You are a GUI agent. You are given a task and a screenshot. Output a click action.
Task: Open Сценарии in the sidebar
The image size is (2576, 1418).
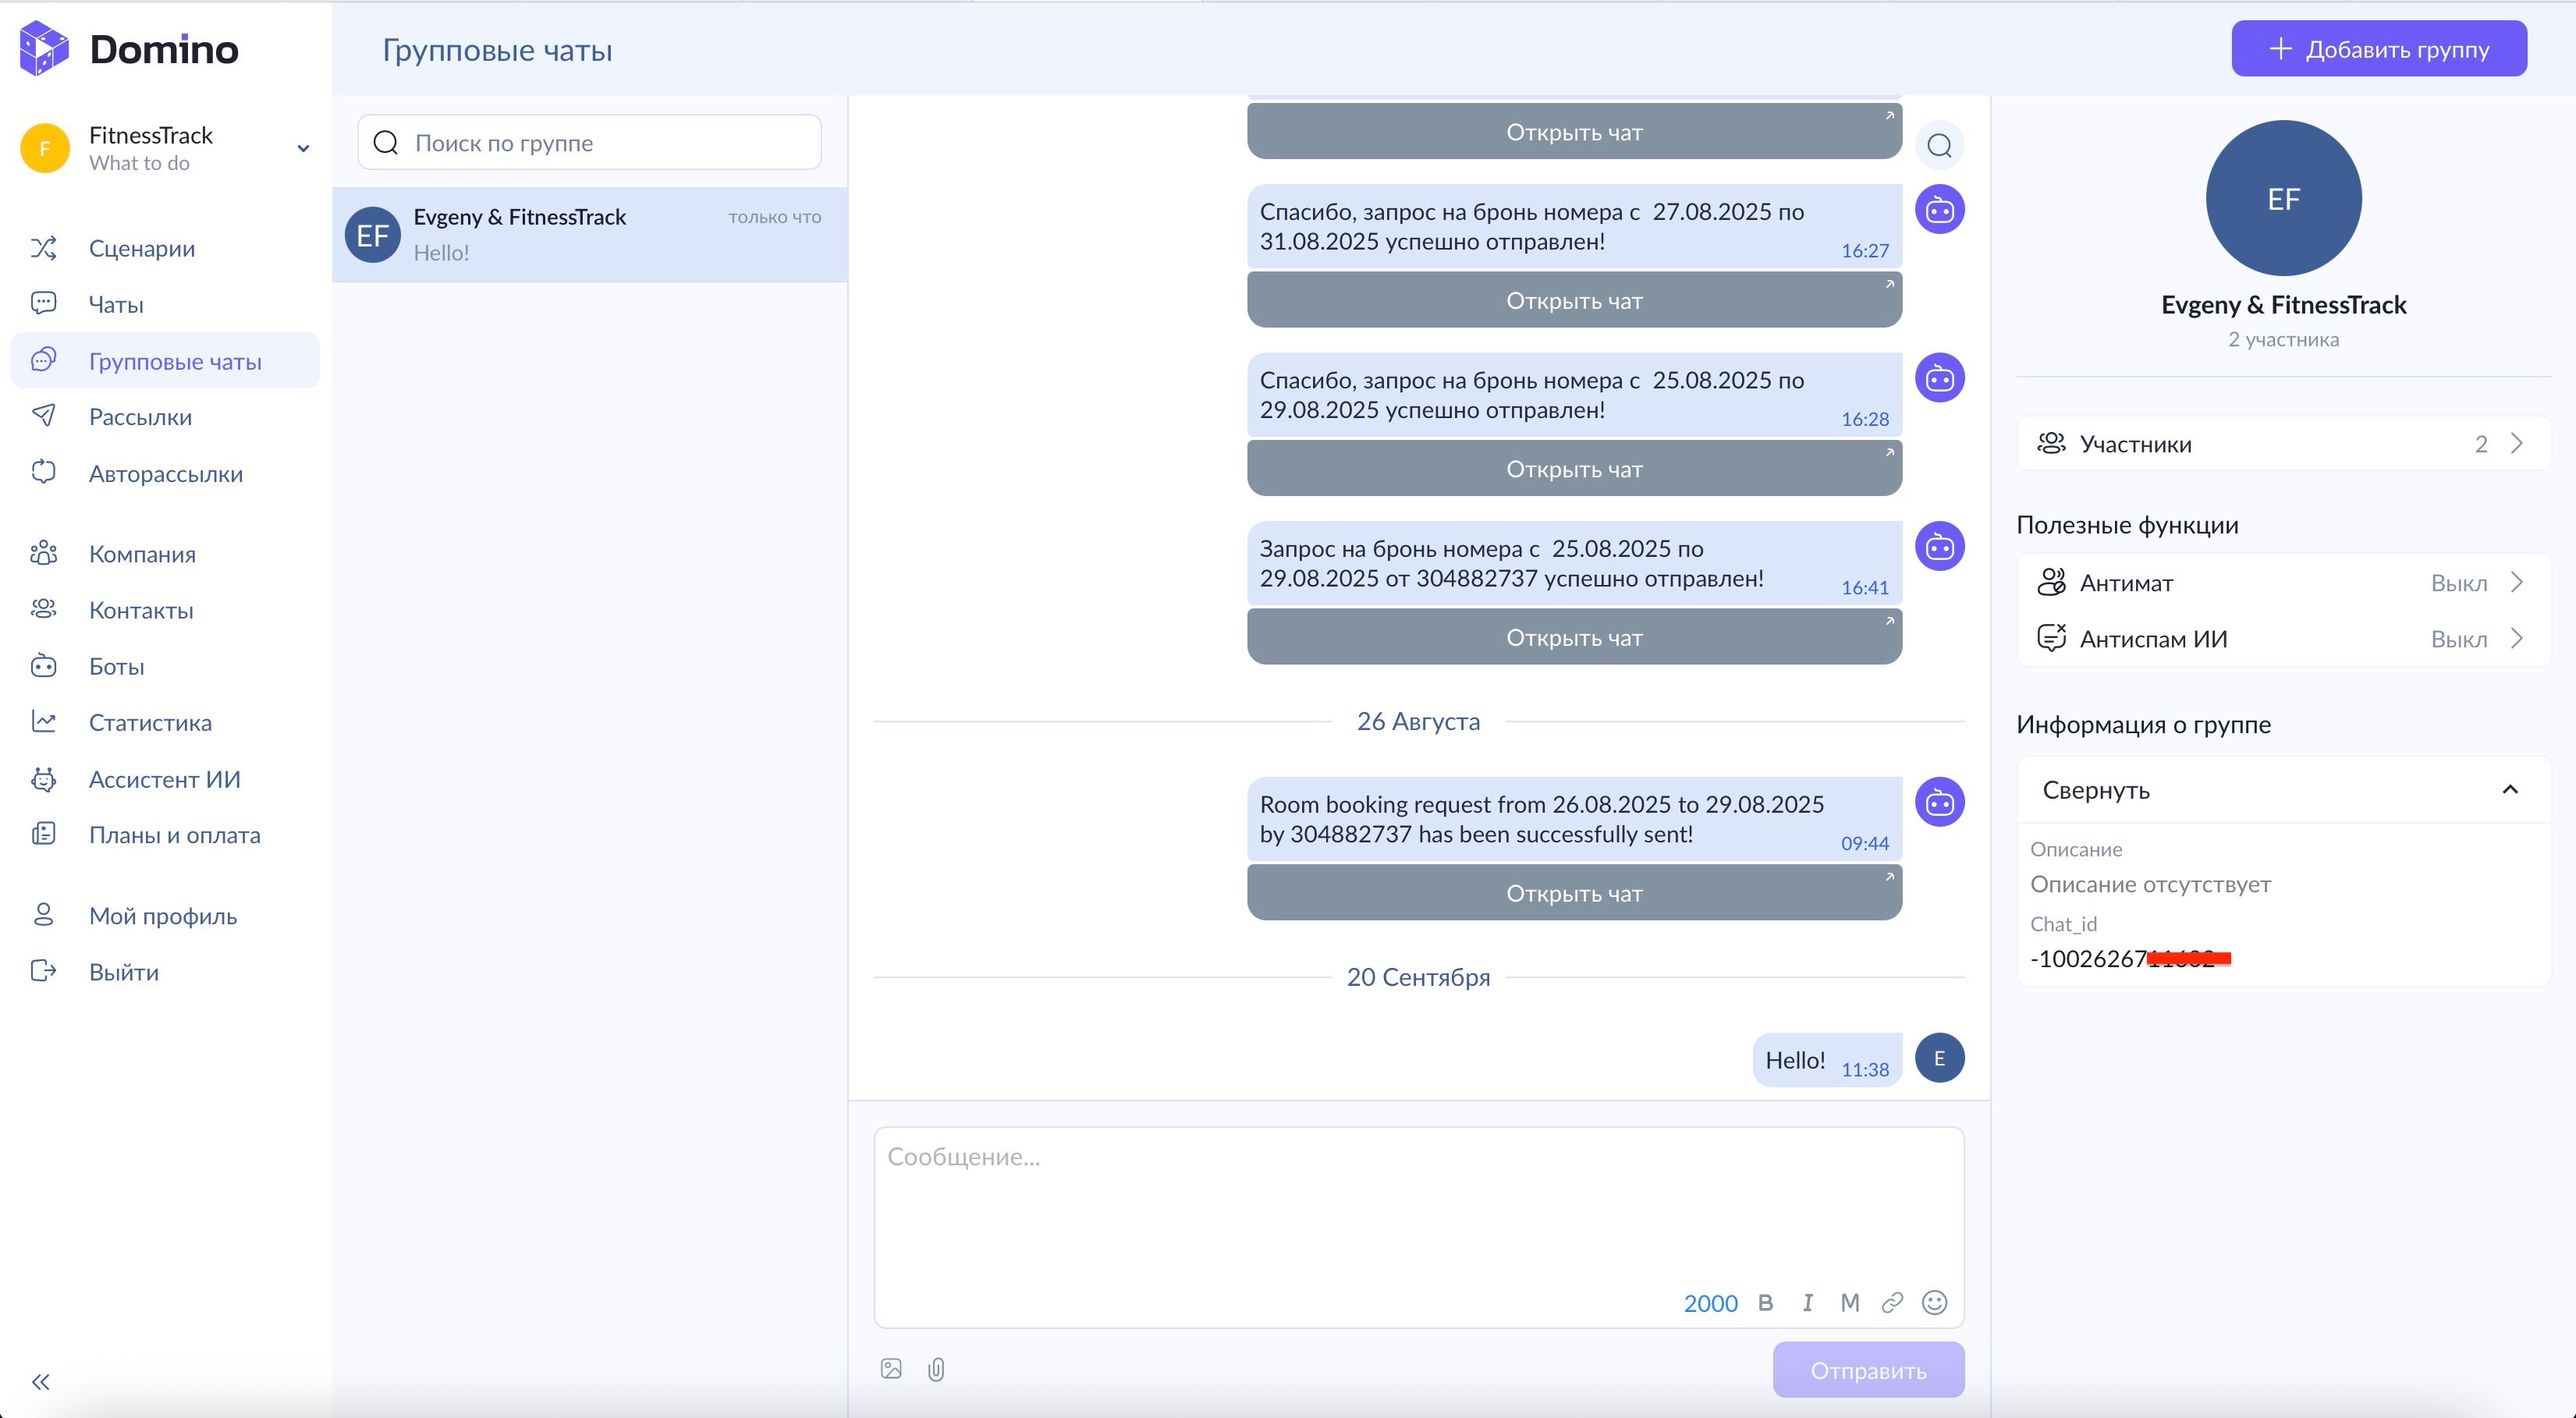coord(165,248)
